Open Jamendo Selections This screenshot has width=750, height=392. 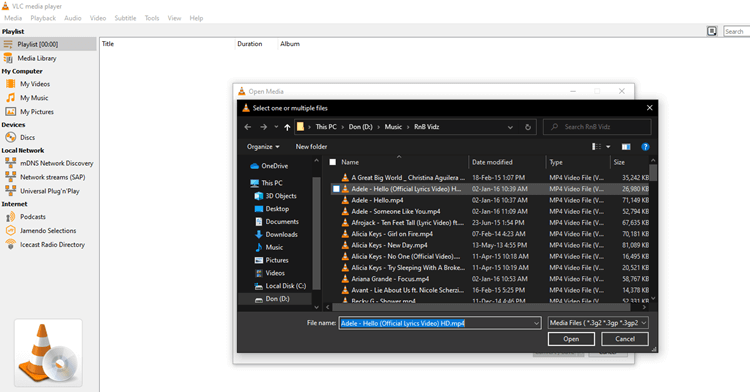(x=48, y=230)
